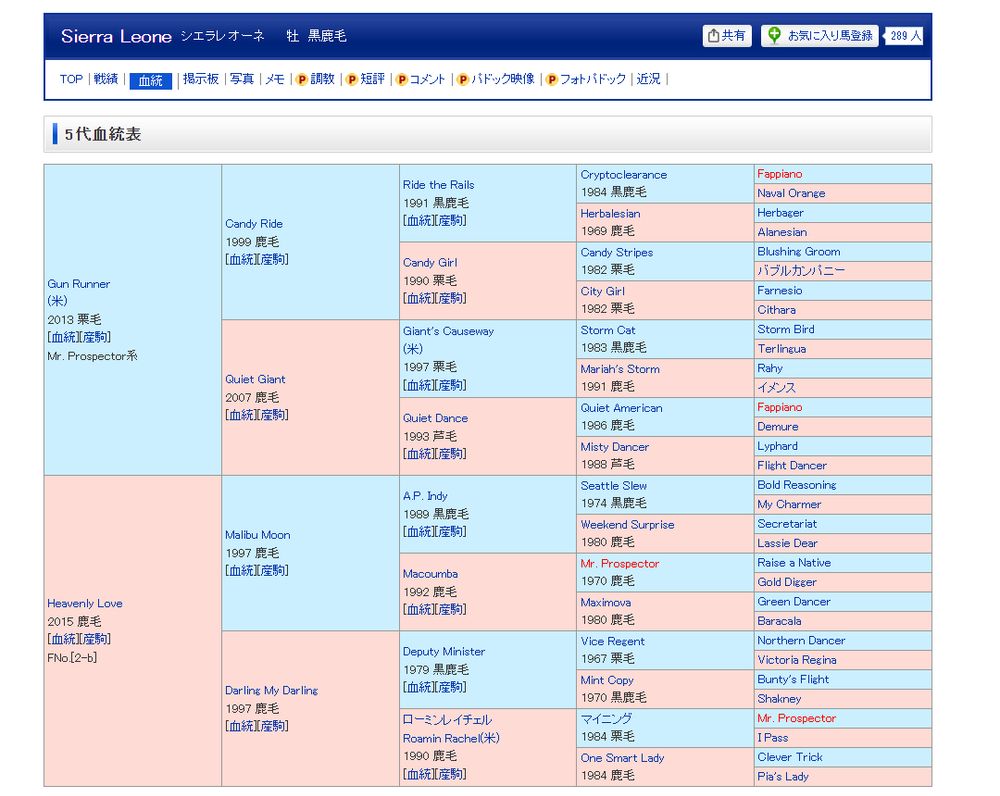This screenshot has width=1000, height=796.
Task: Click 血統 link under Darling My Darling
Action: (240, 726)
